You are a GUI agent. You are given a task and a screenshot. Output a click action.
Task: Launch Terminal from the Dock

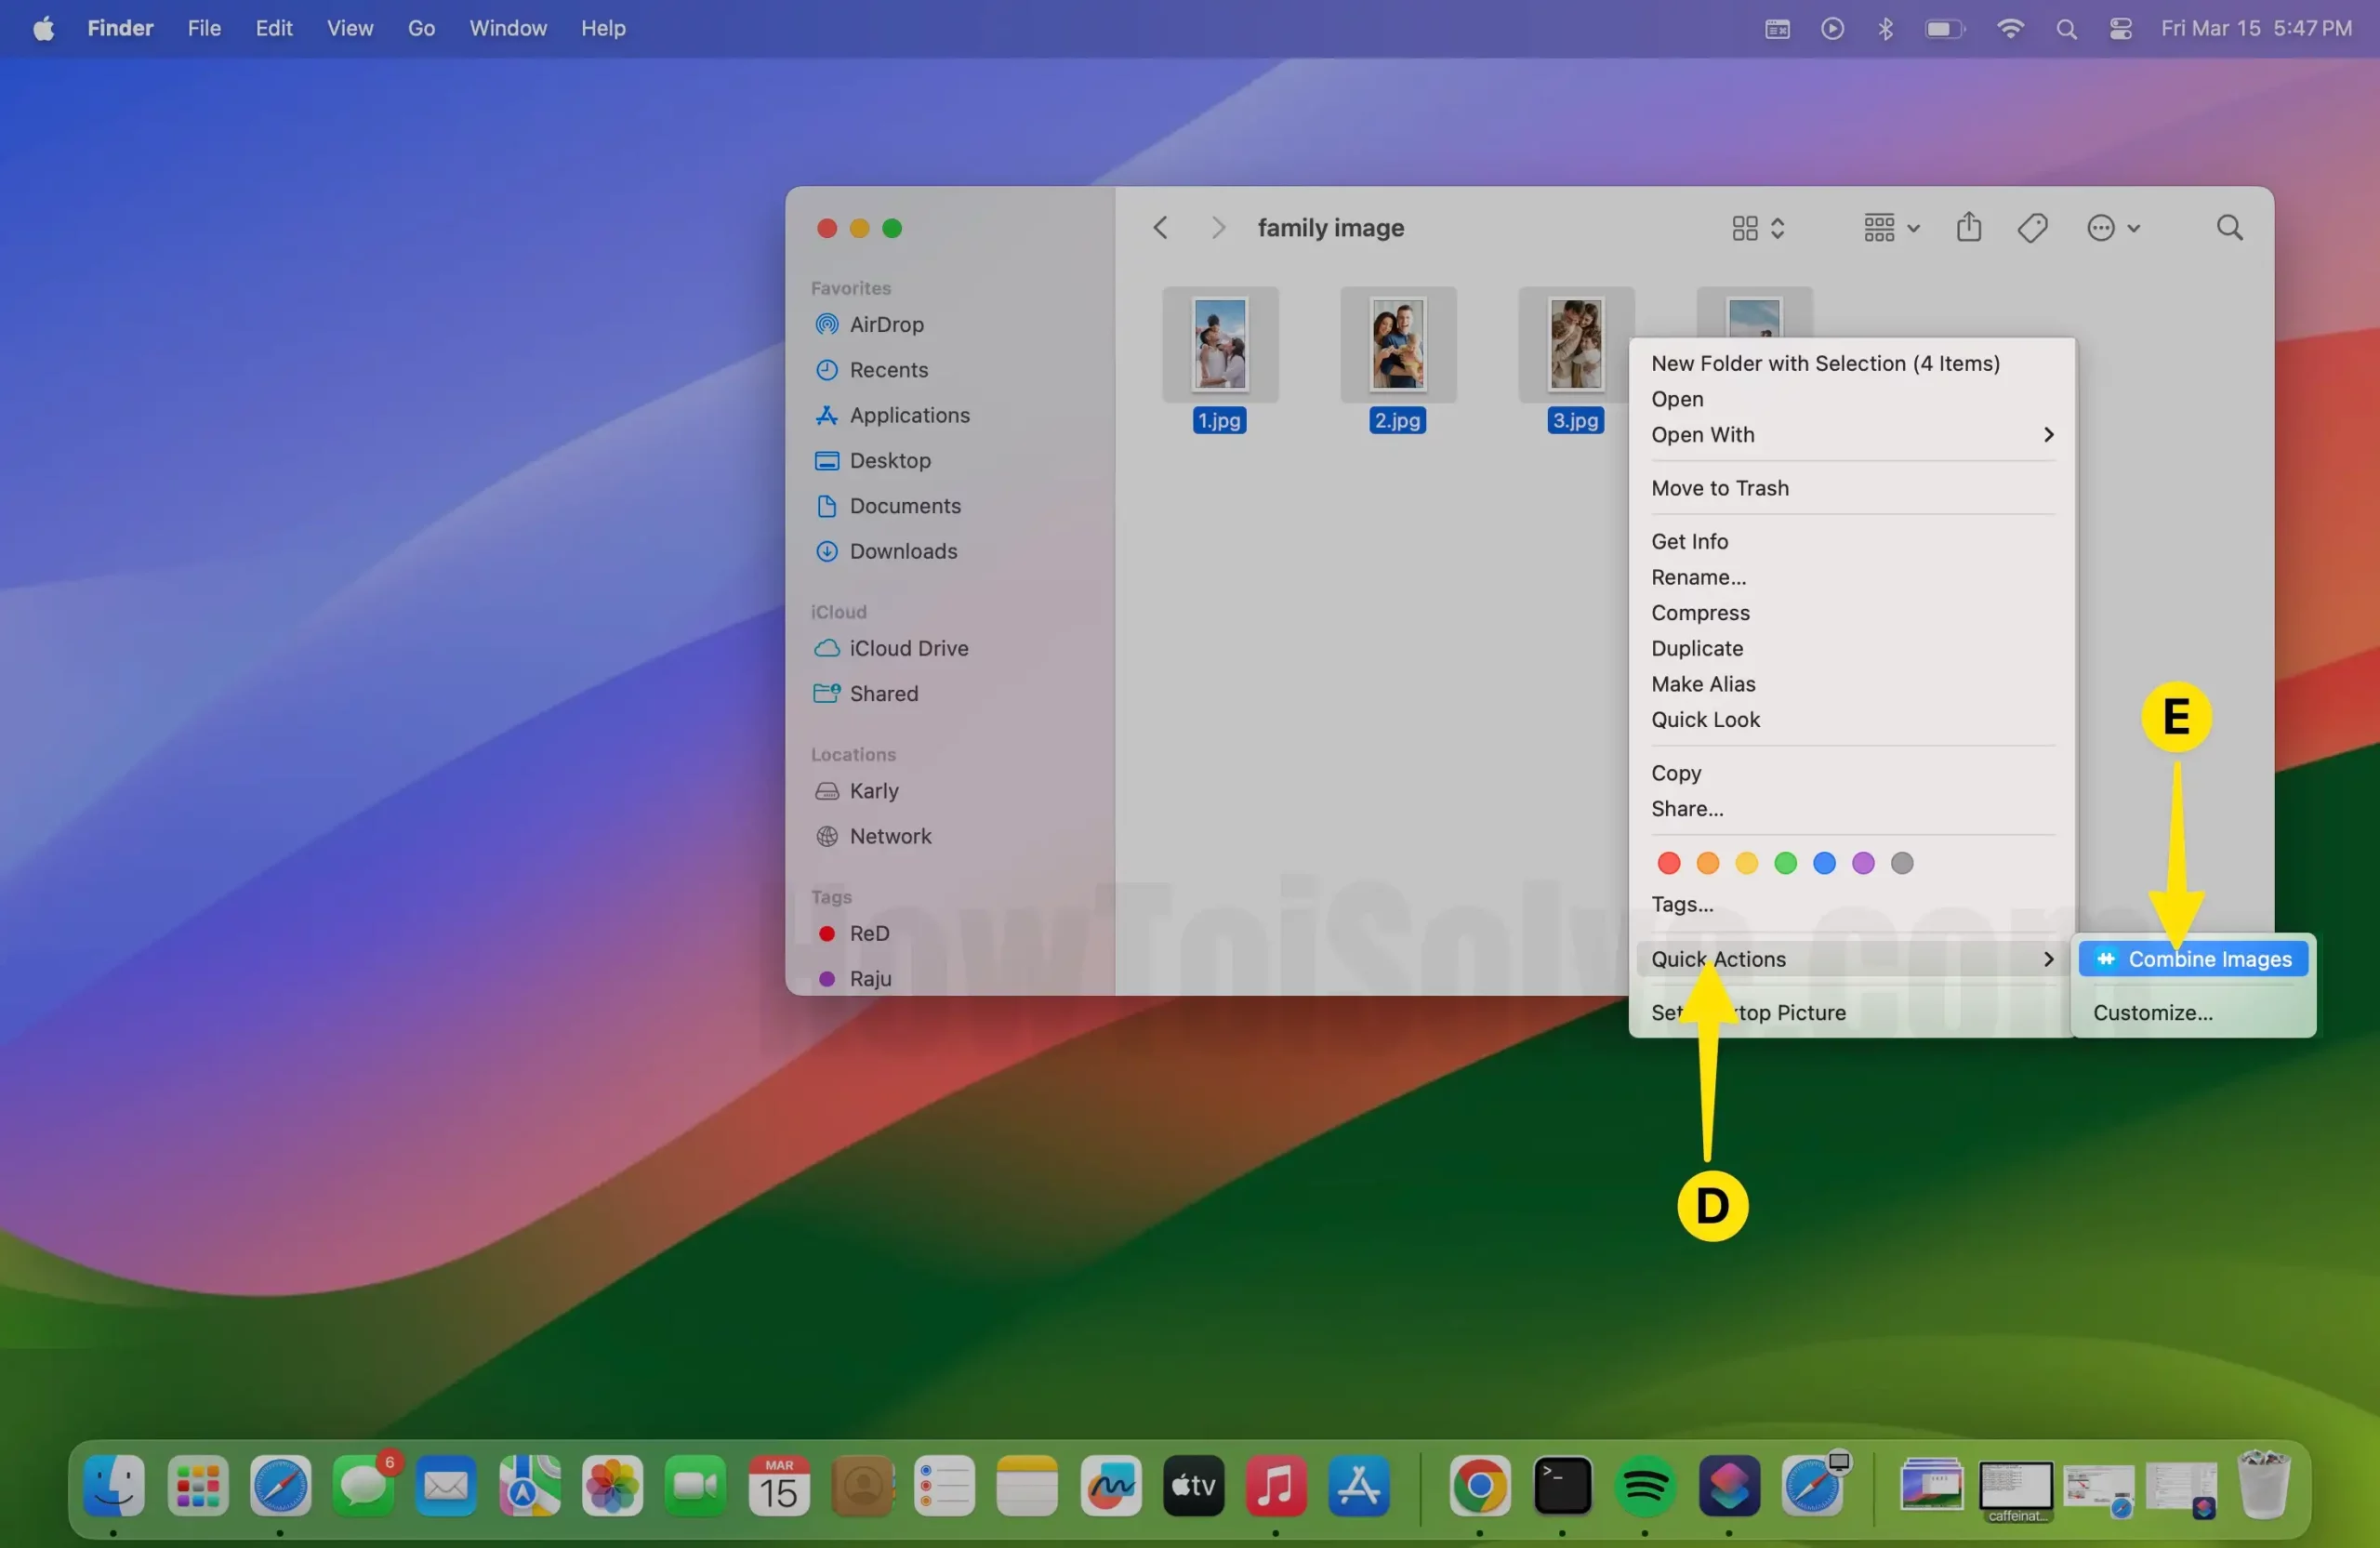pos(1562,1486)
